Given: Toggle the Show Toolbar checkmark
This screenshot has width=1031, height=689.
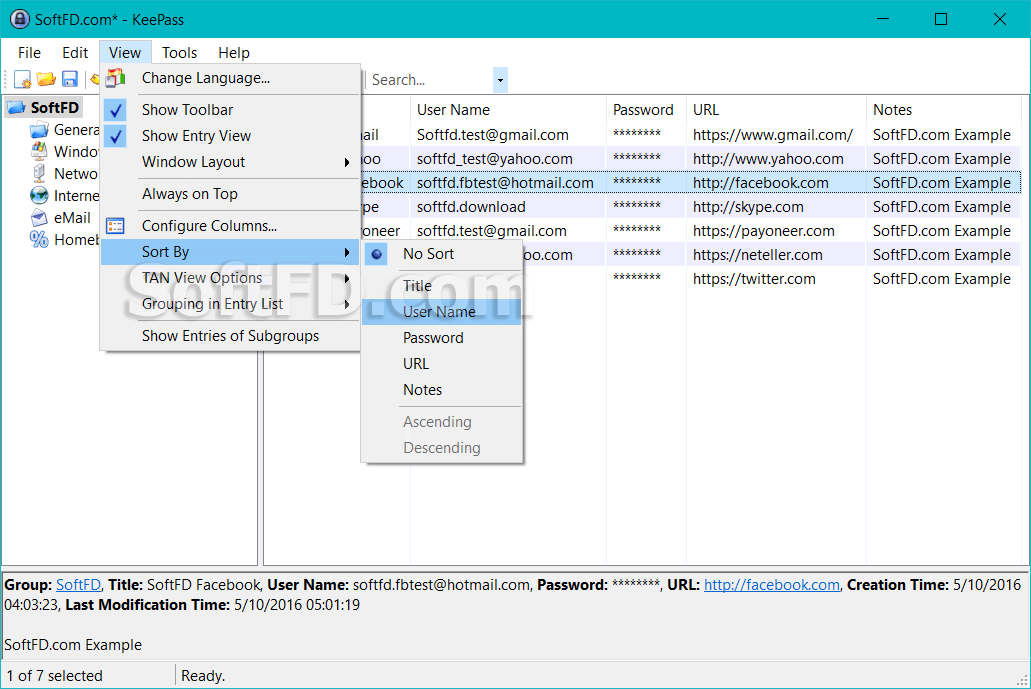Looking at the screenshot, I should click(116, 110).
